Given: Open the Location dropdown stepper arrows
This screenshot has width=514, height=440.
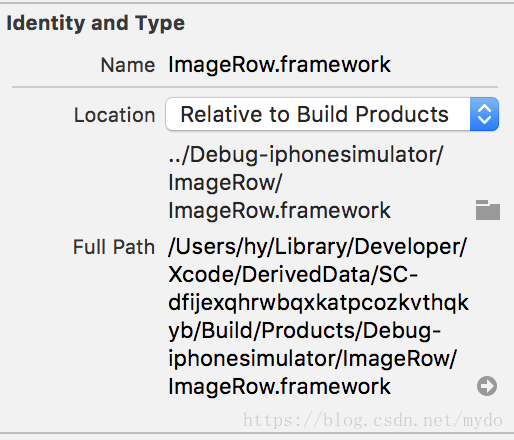Looking at the screenshot, I should [x=484, y=114].
